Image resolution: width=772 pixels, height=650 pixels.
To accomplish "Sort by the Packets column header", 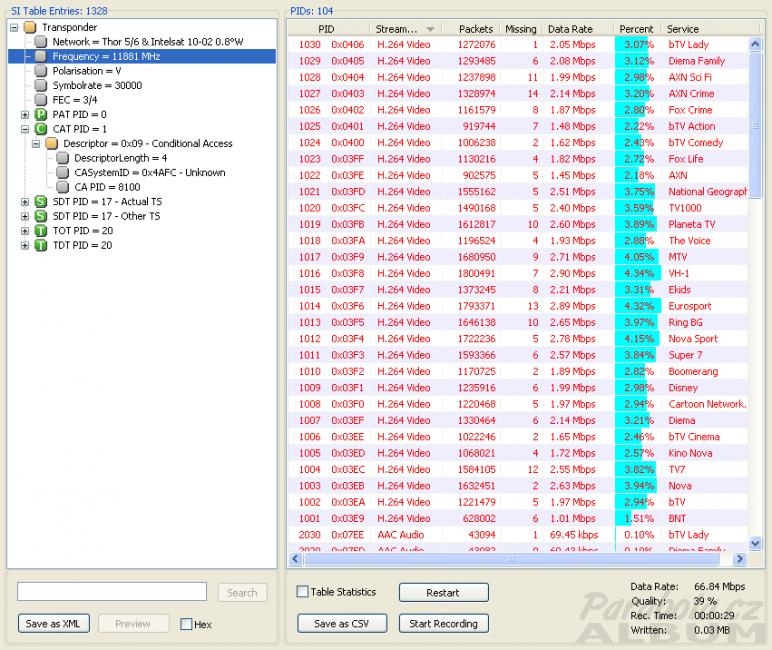I will [472, 29].
